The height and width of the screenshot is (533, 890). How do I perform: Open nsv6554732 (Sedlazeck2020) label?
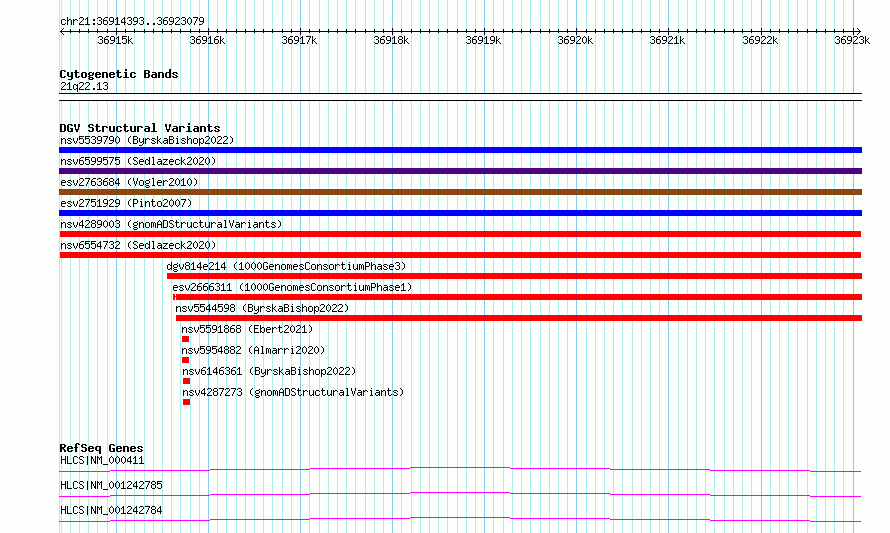click(138, 245)
